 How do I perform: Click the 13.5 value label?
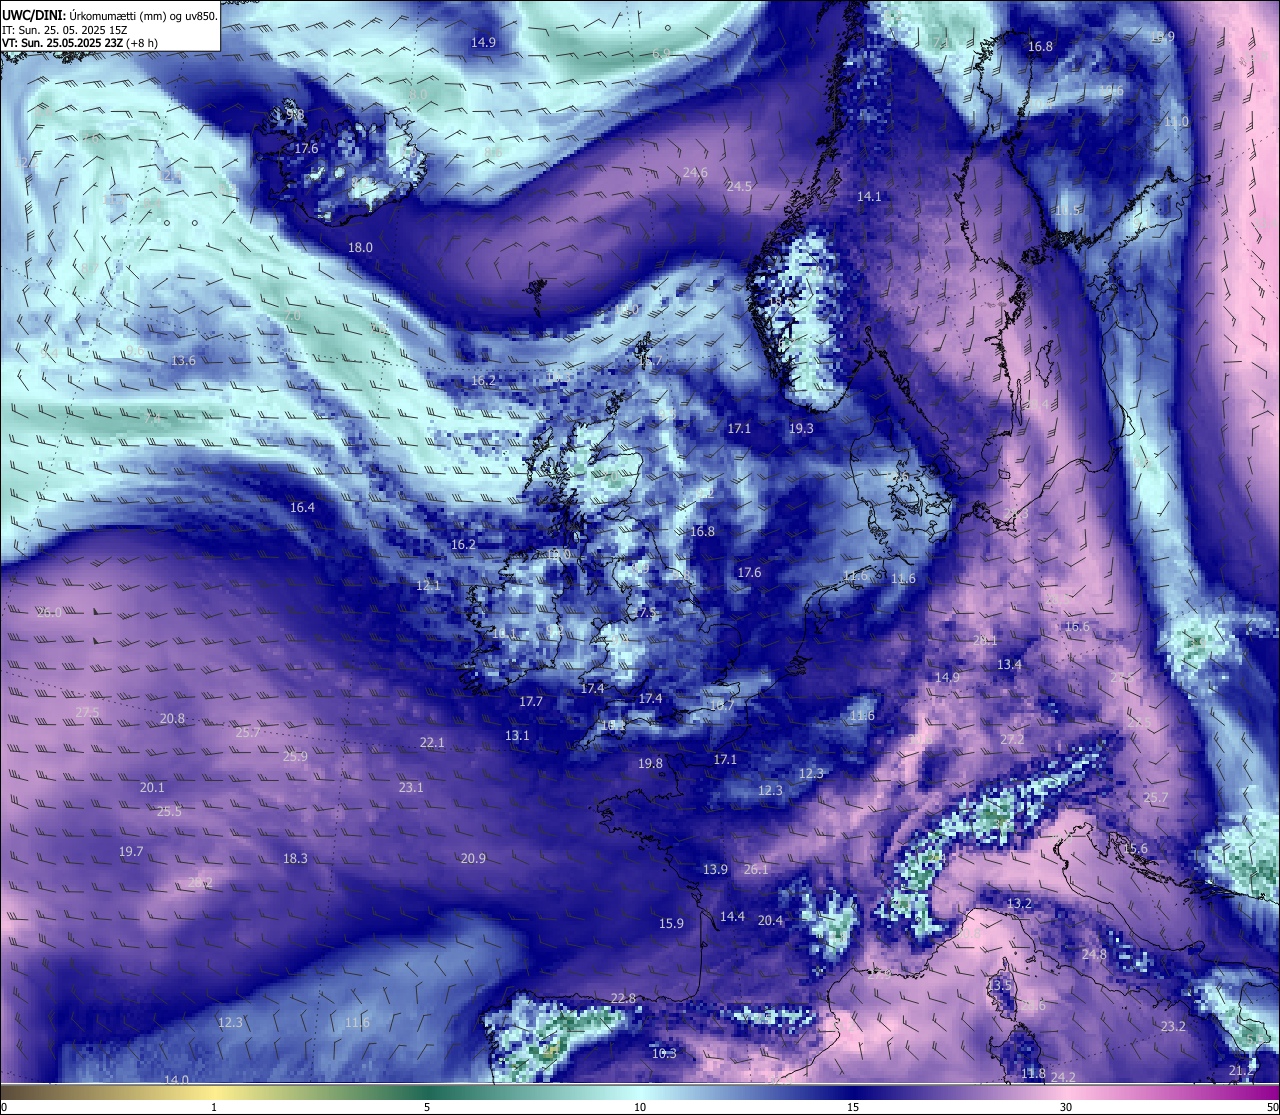(1001, 985)
